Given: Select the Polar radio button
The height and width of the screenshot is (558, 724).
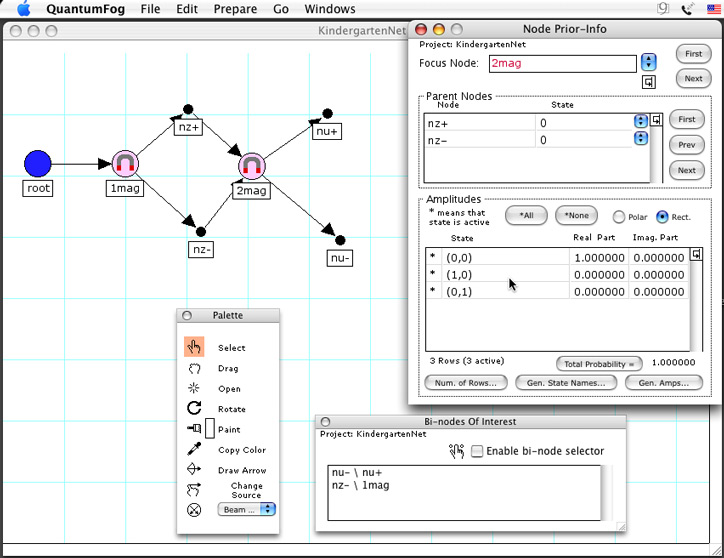Looking at the screenshot, I should click(x=619, y=217).
